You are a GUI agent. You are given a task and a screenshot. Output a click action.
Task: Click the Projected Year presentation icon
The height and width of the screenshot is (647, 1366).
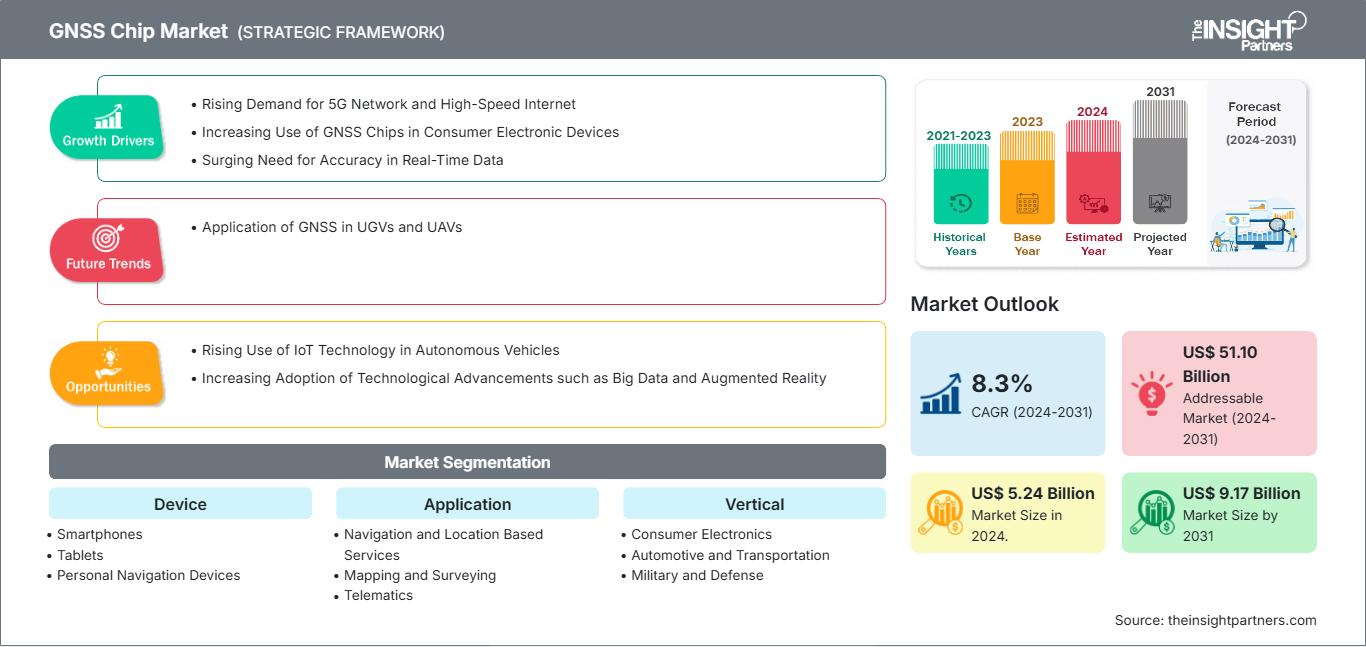pyautogui.click(x=1160, y=204)
